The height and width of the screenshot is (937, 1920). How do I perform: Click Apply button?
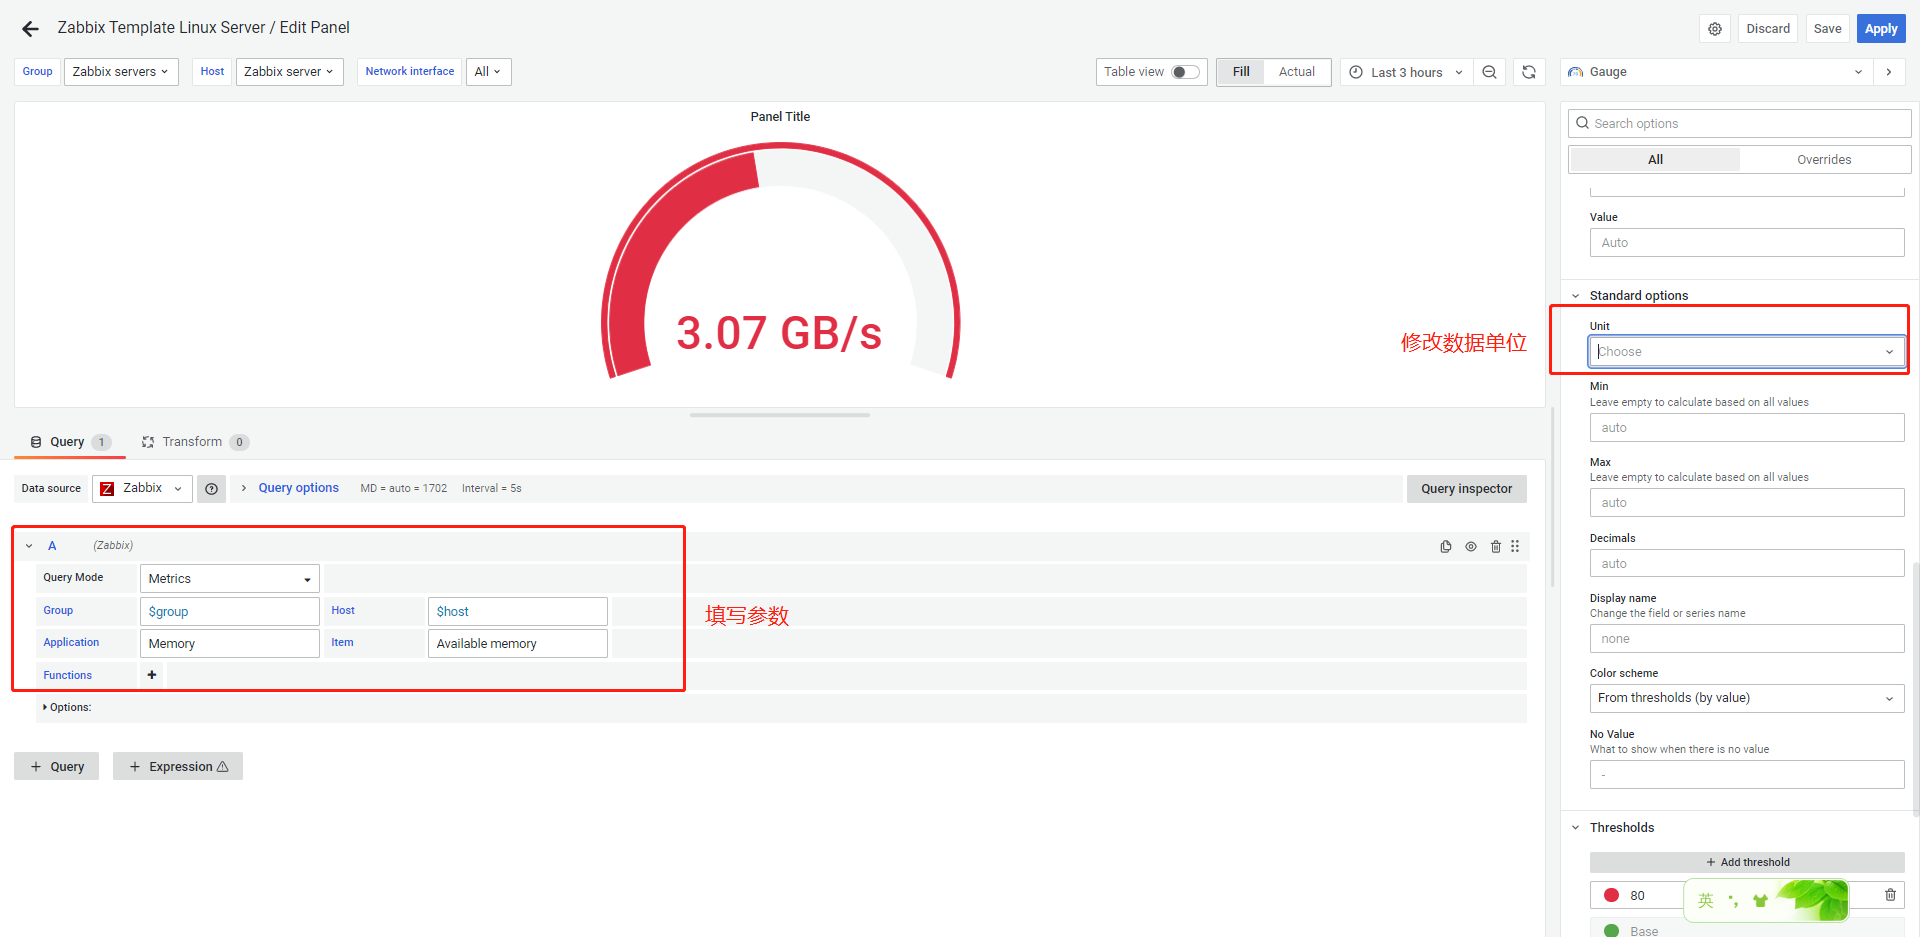pos(1881,29)
